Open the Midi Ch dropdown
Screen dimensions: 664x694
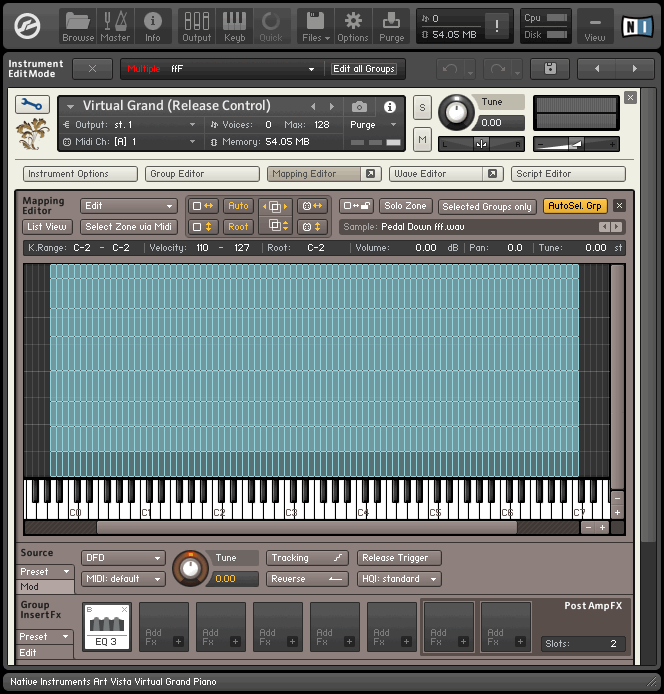130,142
